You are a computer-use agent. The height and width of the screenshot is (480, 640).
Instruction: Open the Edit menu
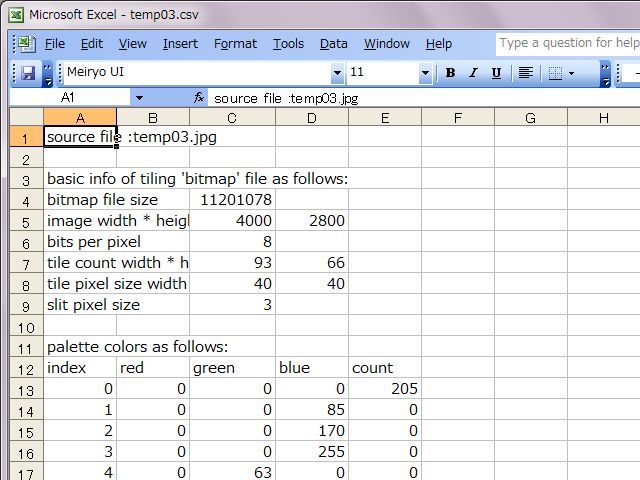[x=91, y=44]
